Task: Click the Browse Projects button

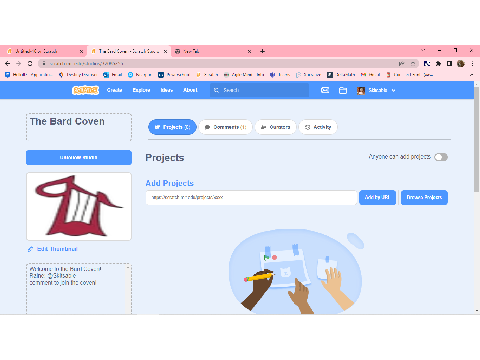Action: pos(424,197)
